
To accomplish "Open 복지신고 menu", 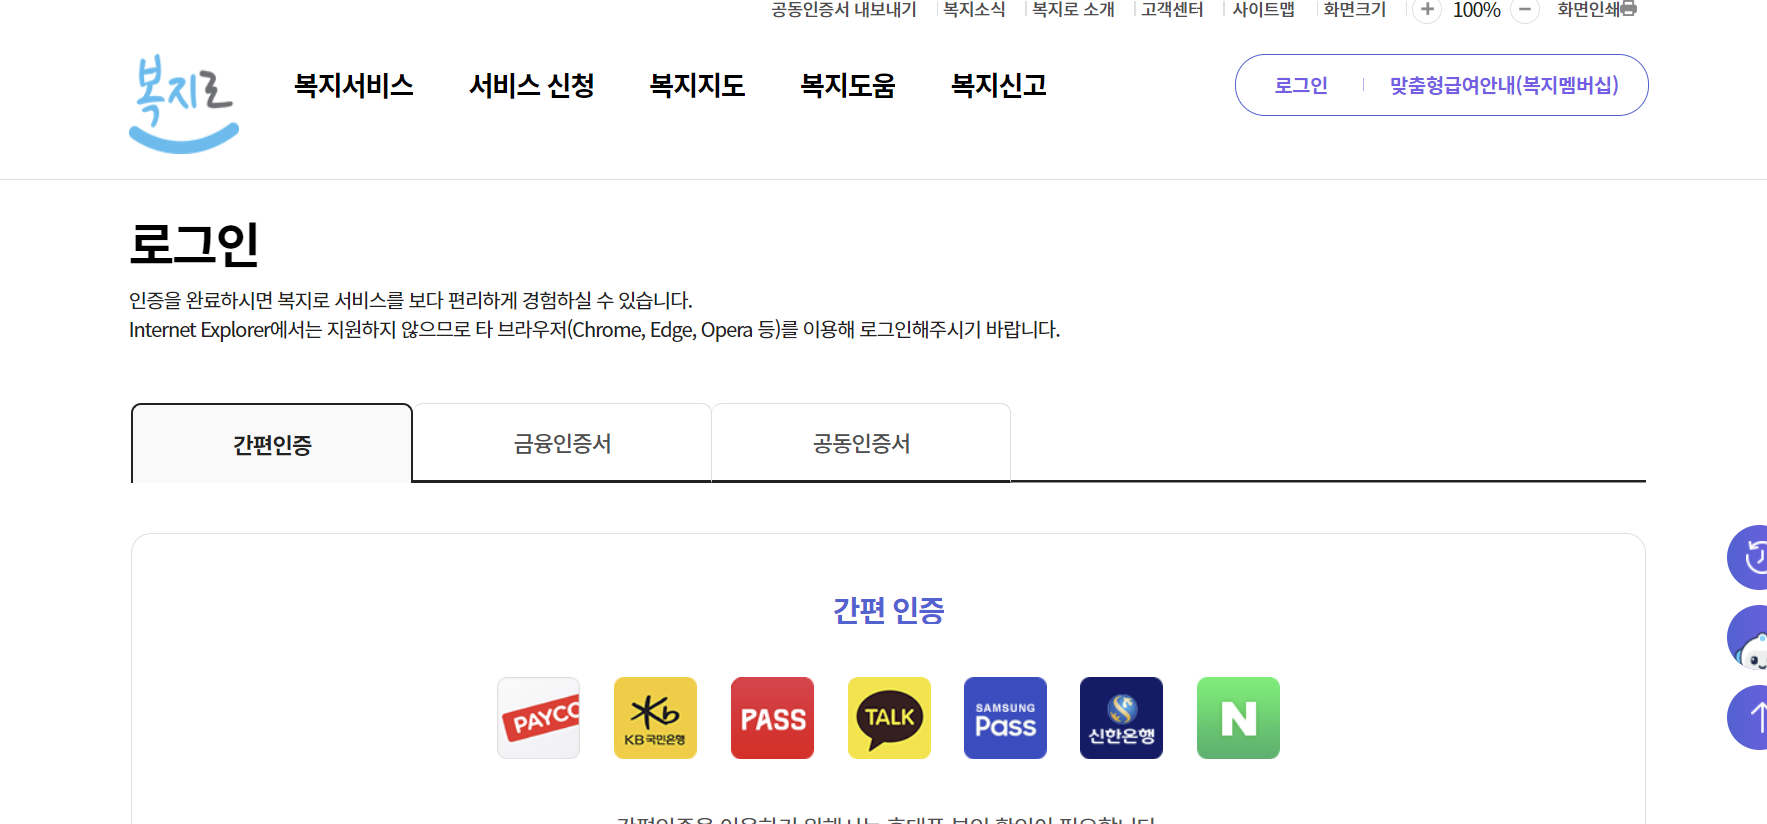I will (999, 85).
